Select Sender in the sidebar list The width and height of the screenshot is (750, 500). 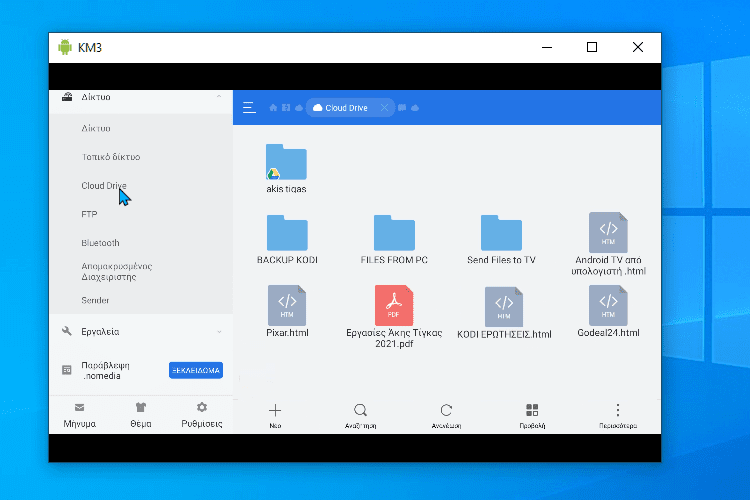pos(95,300)
